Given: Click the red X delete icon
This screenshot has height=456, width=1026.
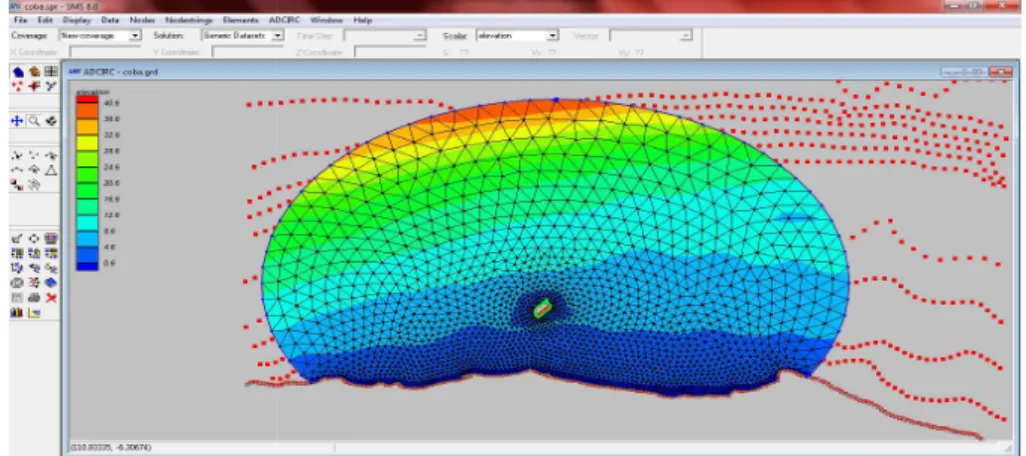Looking at the screenshot, I should pos(51,298).
